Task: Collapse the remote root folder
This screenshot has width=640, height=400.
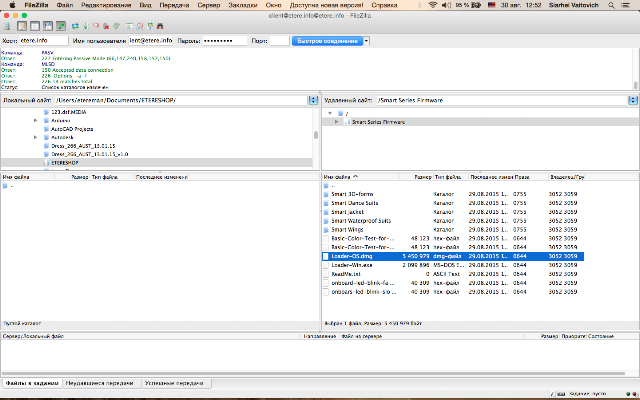Action: [330, 113]
